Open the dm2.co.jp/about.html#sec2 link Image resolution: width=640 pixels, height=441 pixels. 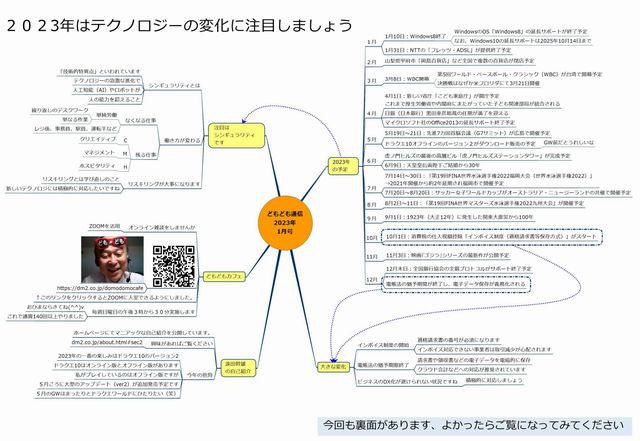coord(107,342)
